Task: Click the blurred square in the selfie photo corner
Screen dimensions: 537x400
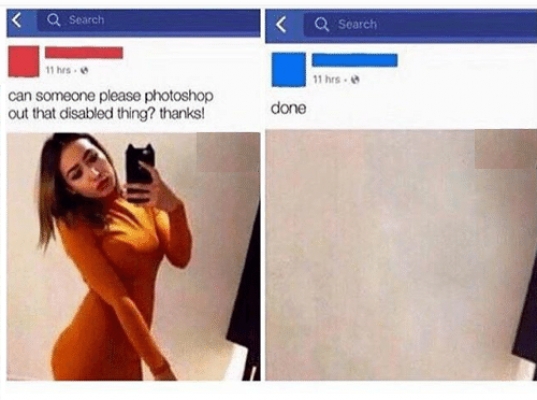Action: click(228, 152)
